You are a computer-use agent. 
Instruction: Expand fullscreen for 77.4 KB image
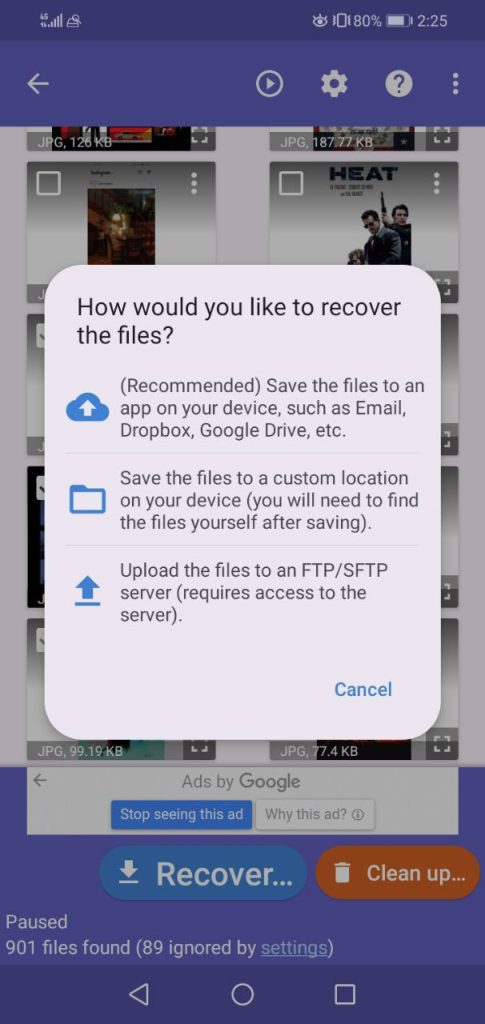point(442,744)
